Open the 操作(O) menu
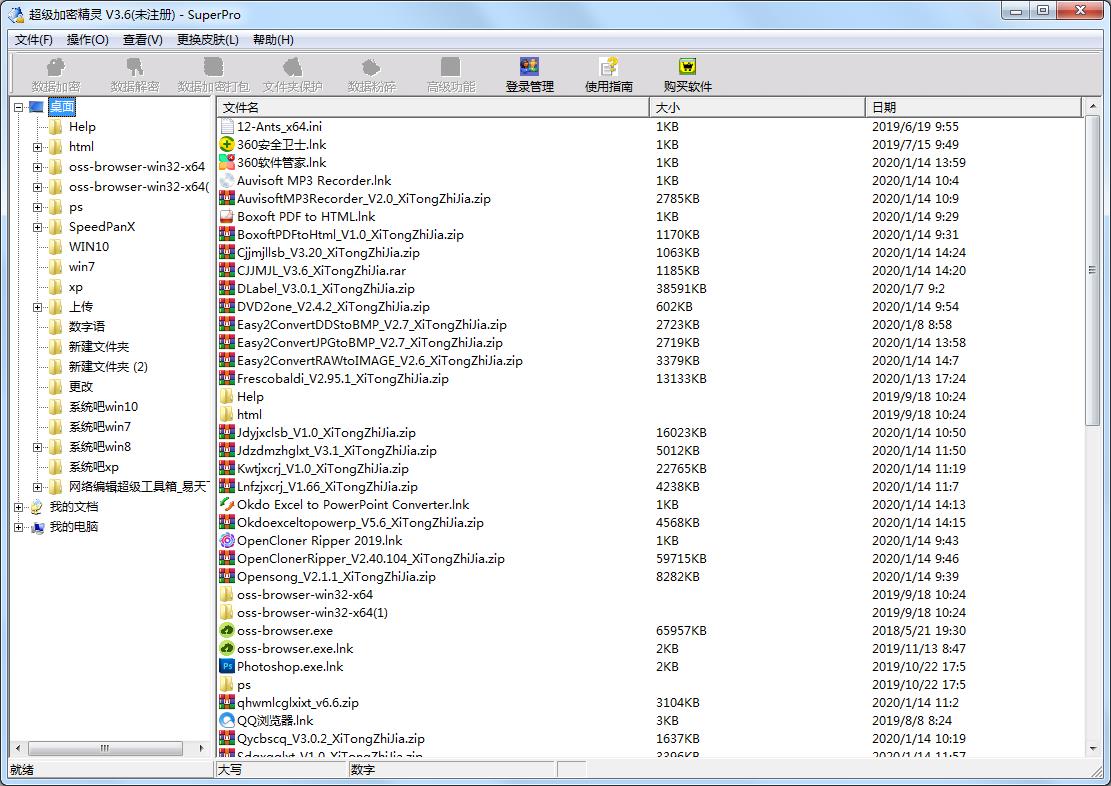Image resolution: width=1111 pixels, height=786 pixels. tap(88, 40)
